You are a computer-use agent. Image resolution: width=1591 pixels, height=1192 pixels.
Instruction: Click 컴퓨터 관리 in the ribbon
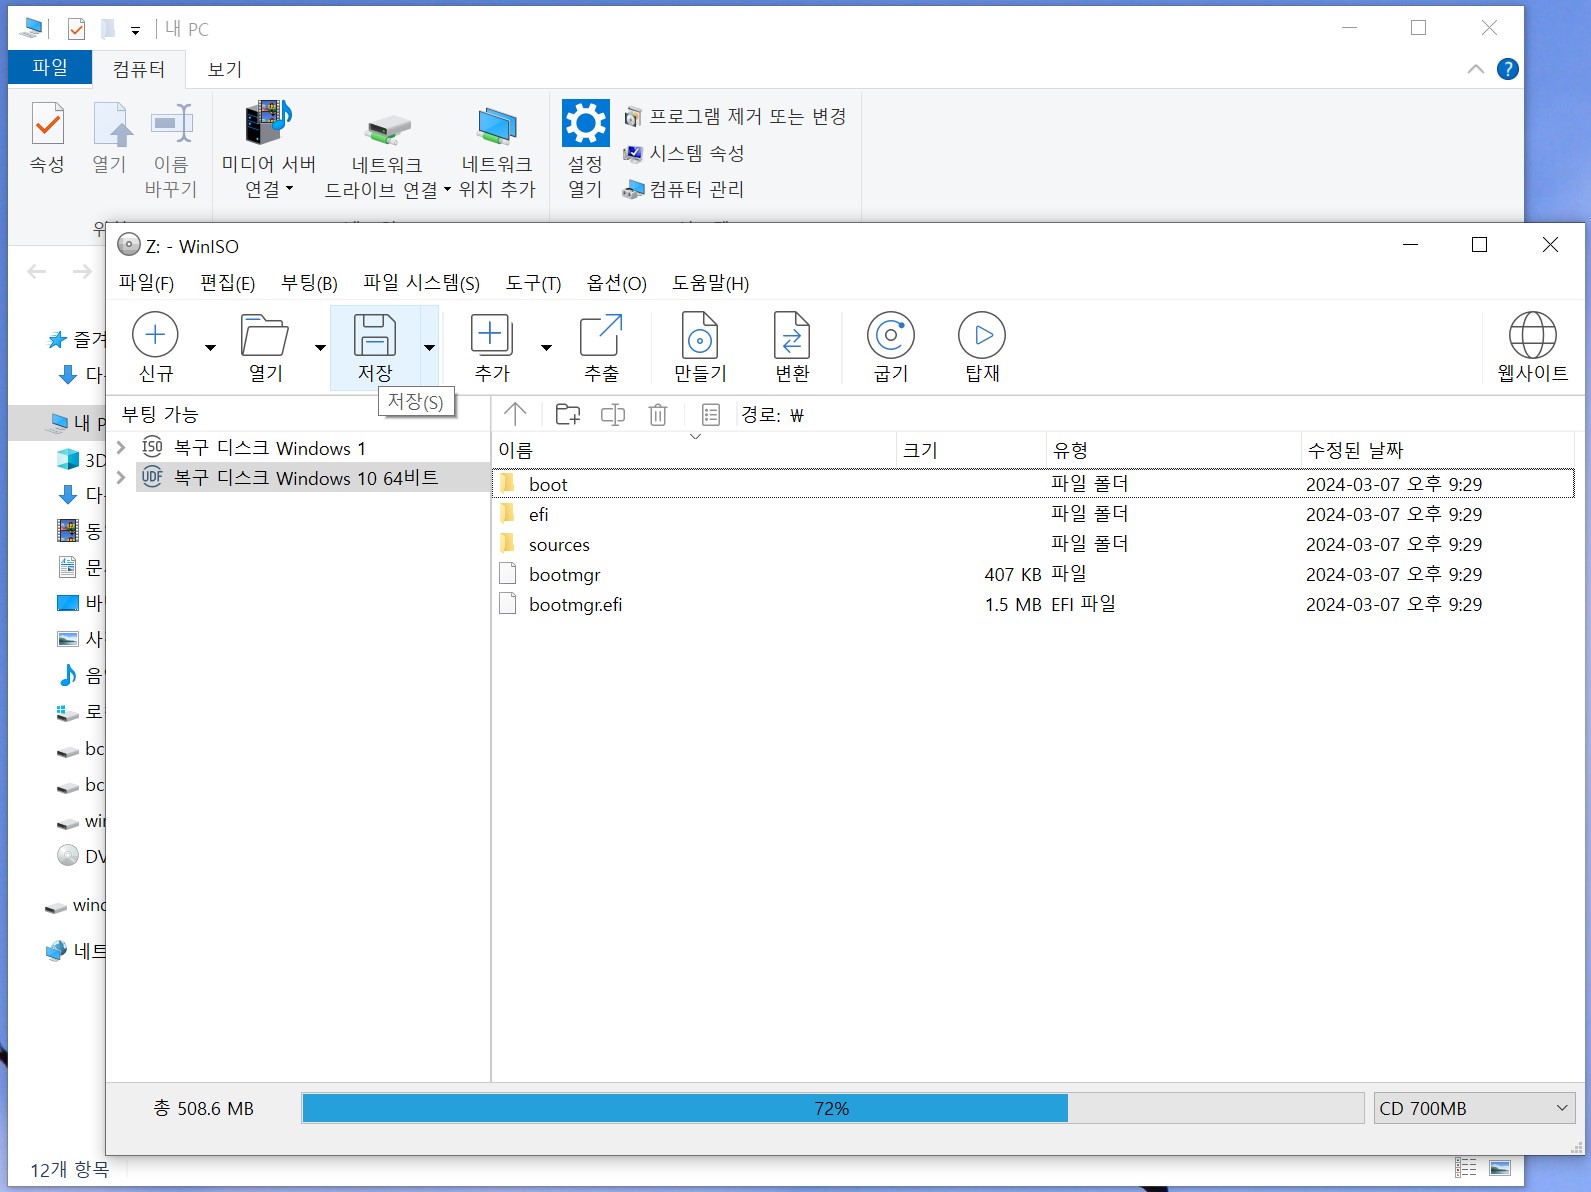pos(684,189)
